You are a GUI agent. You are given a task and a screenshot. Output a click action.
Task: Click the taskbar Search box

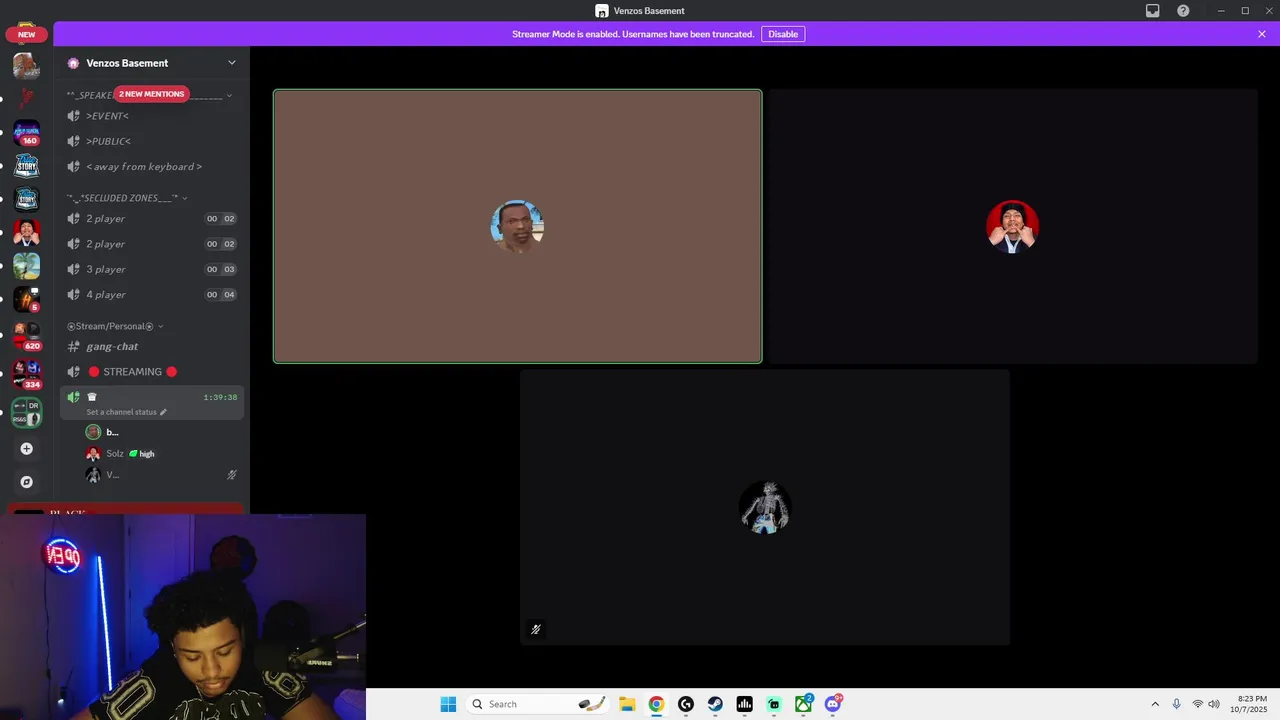tap(538, 704)
